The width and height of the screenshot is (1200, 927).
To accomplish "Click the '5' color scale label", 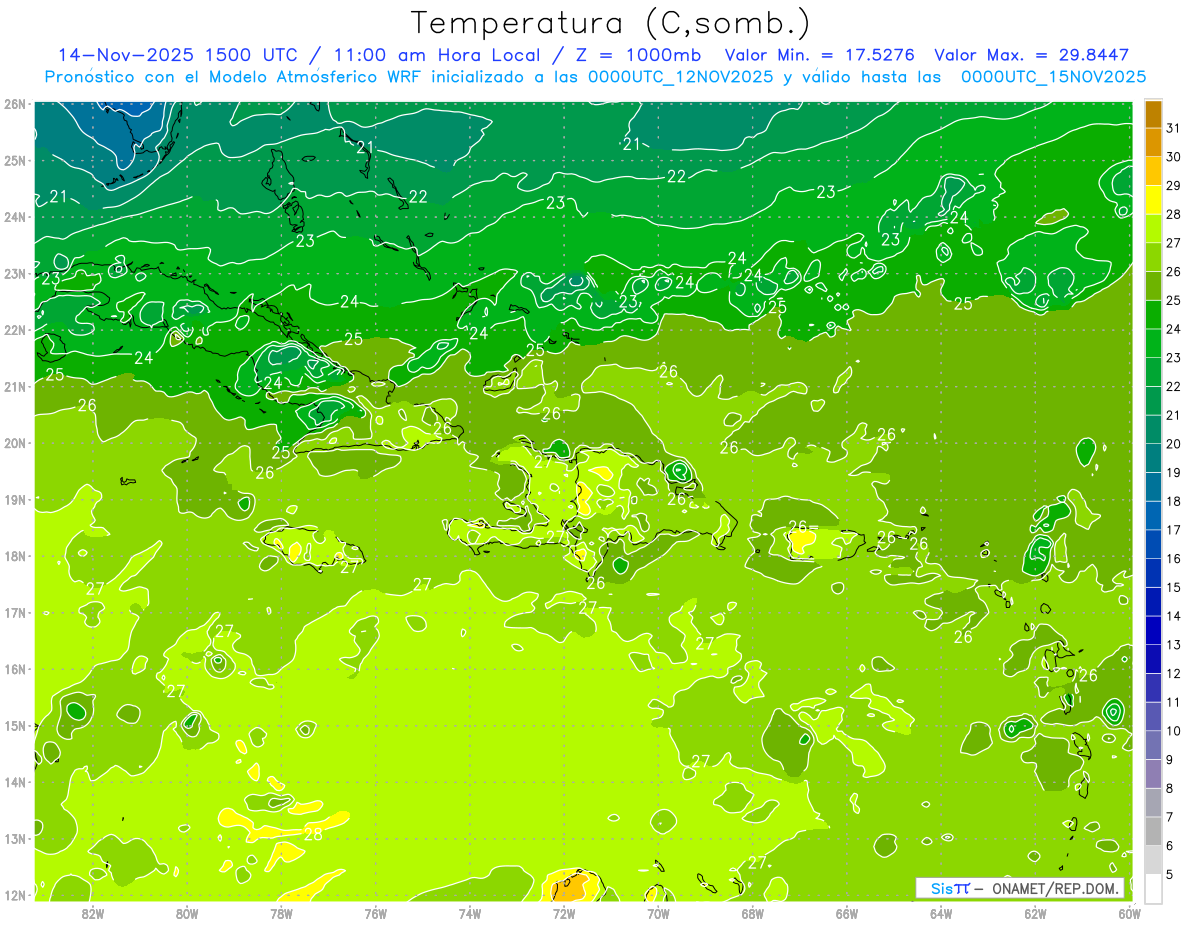I will coord(1170,874).
